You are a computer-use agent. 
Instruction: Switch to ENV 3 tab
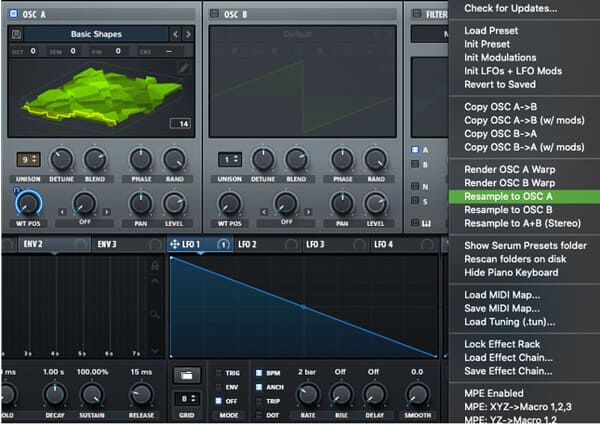point(129,244)
